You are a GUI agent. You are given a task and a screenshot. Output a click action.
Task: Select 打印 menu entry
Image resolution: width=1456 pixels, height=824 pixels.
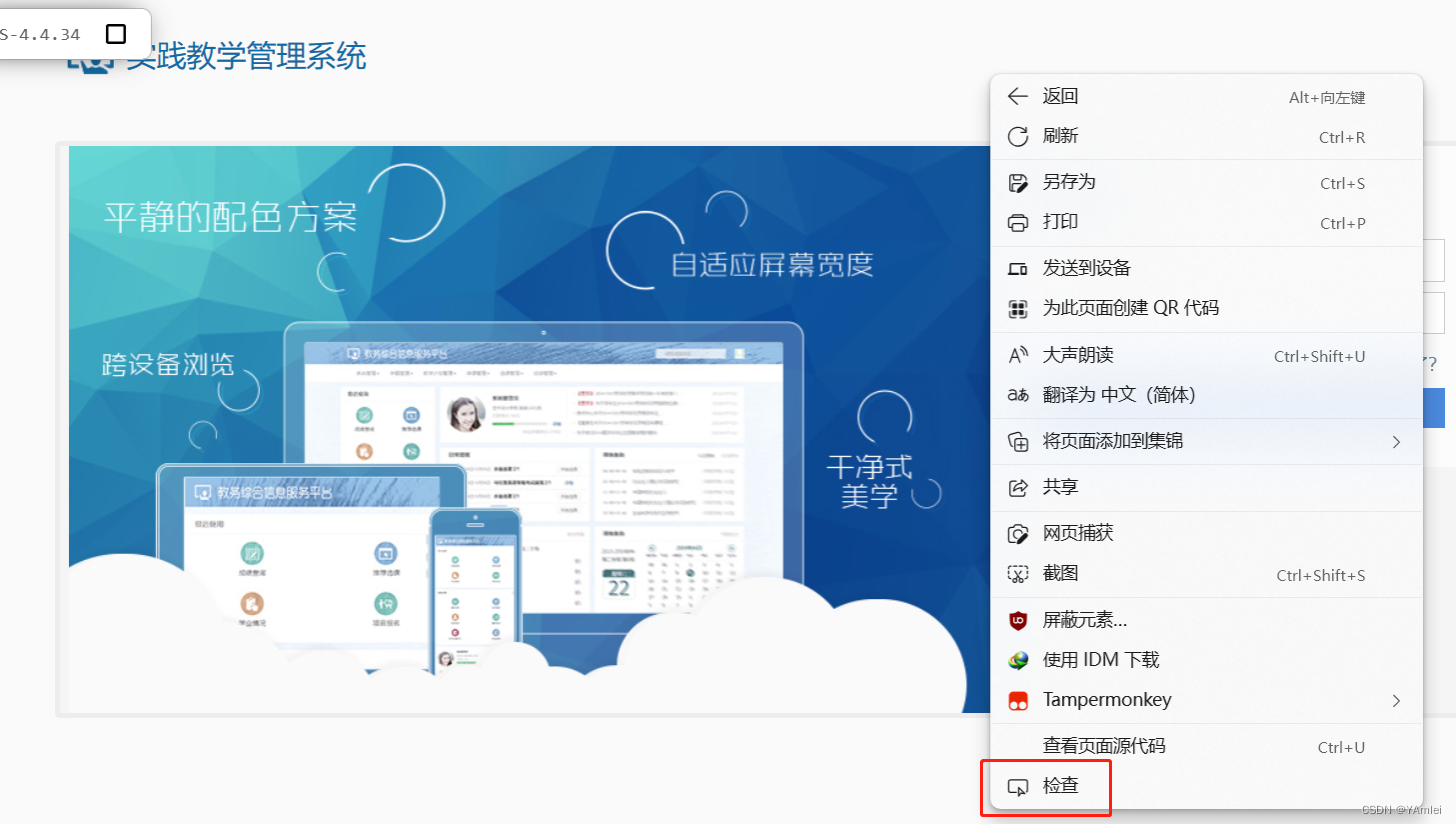pos(1206,223)
